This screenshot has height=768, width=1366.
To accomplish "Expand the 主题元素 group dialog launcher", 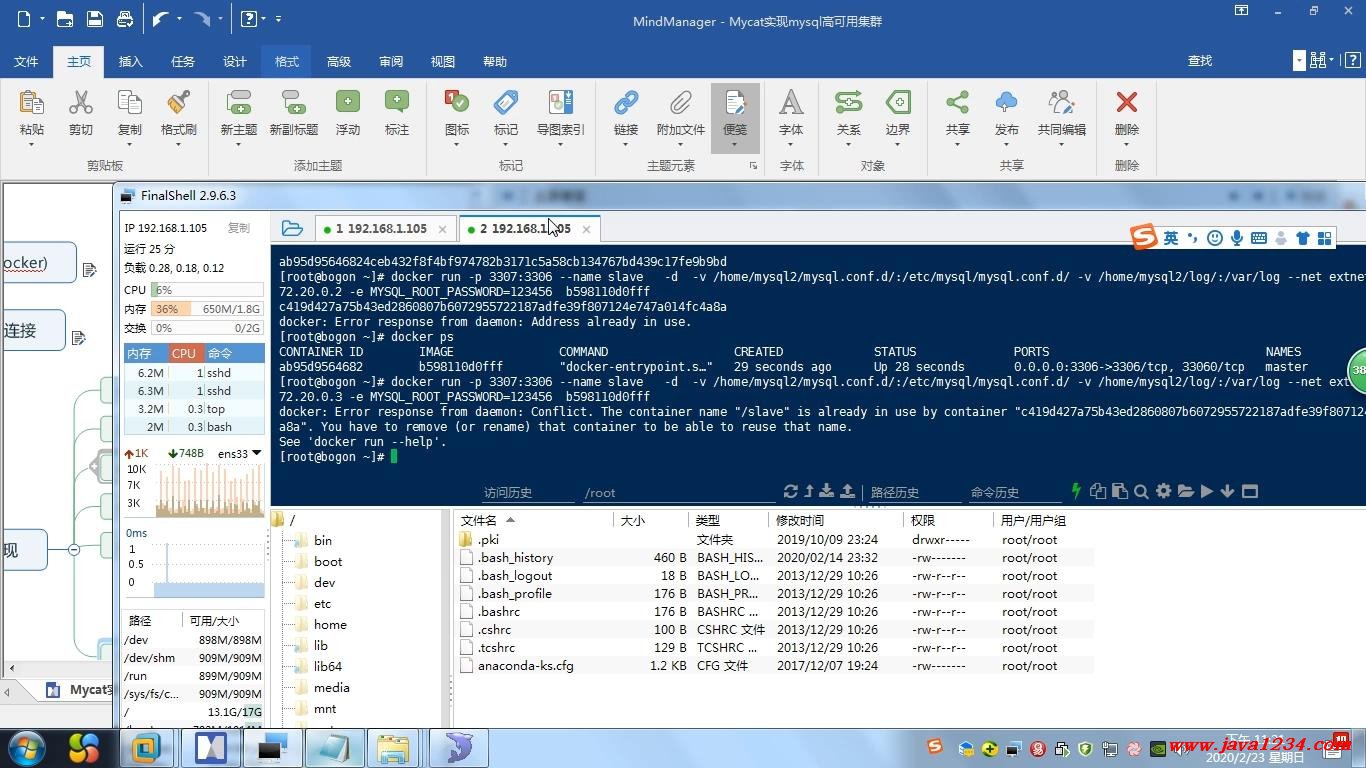I will point(753,166).
